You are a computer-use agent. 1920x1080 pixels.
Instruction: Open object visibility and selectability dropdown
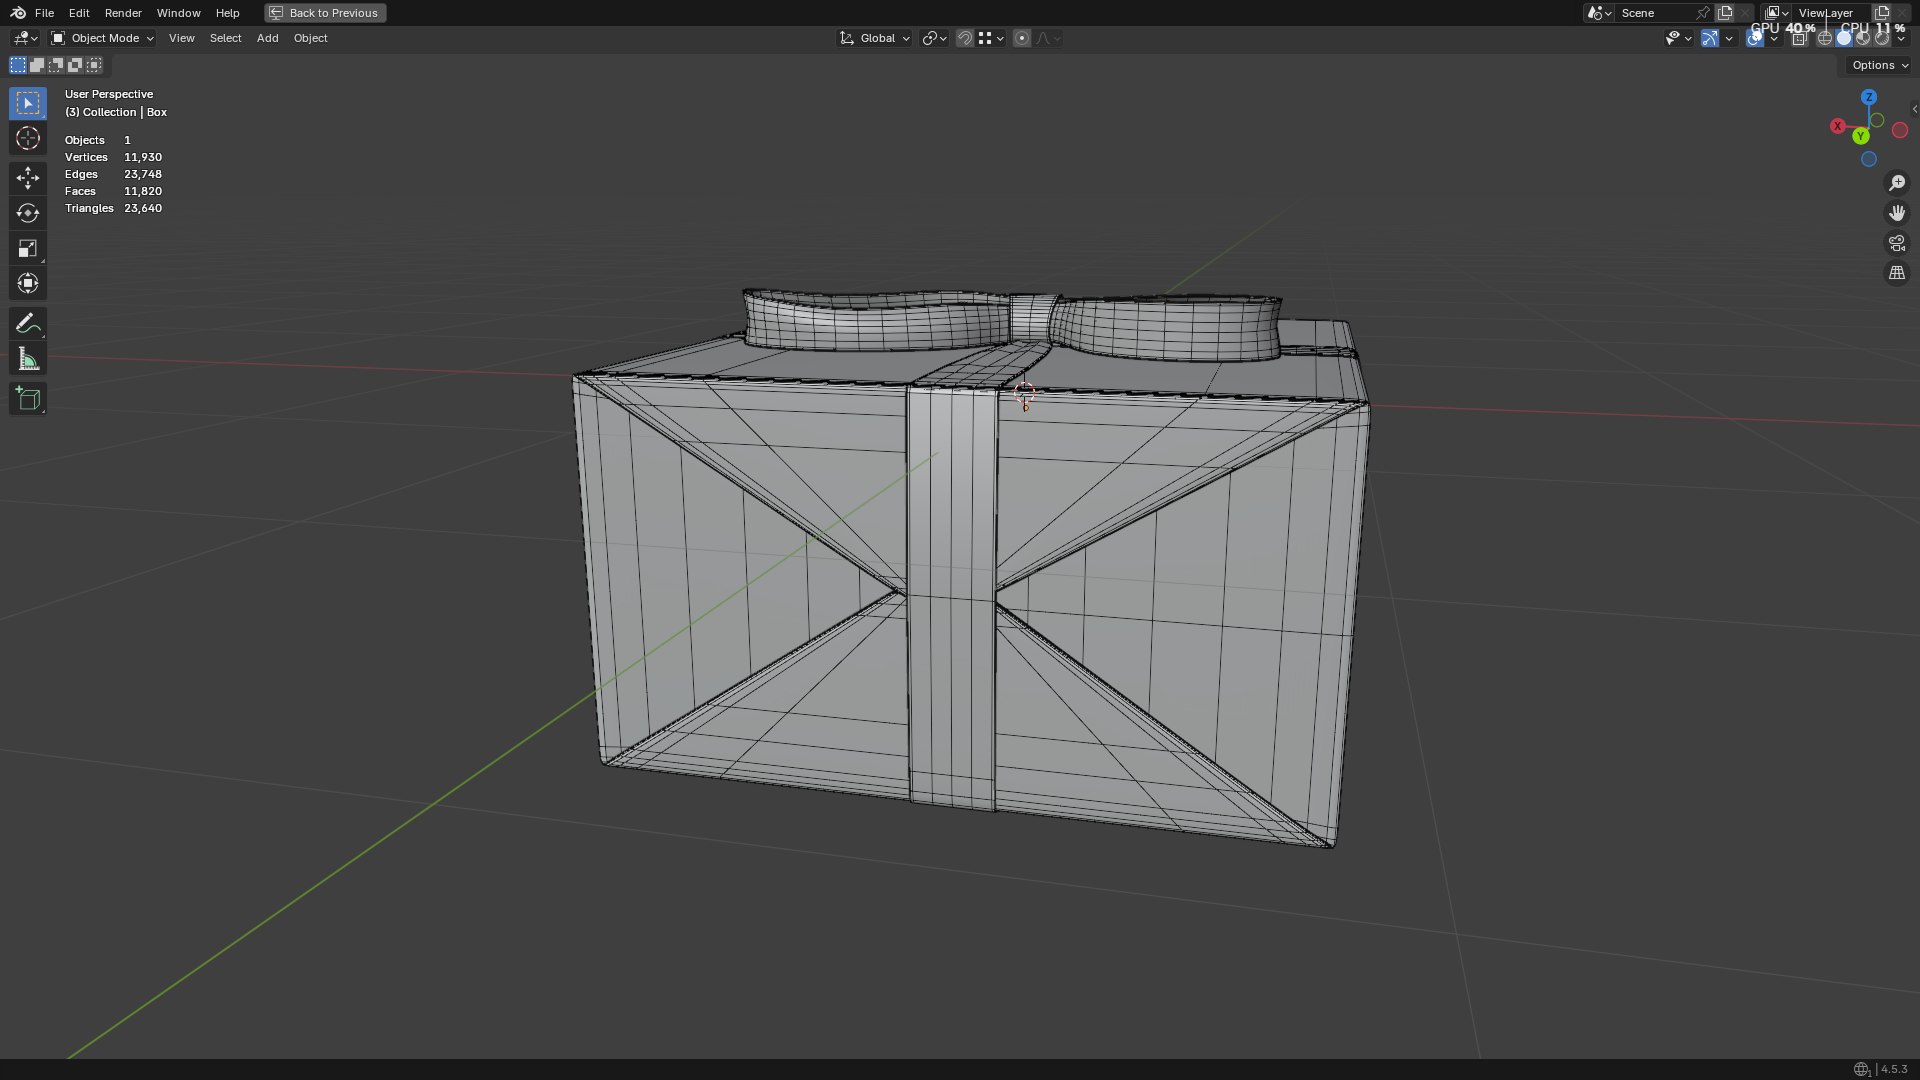(1678, 38)
